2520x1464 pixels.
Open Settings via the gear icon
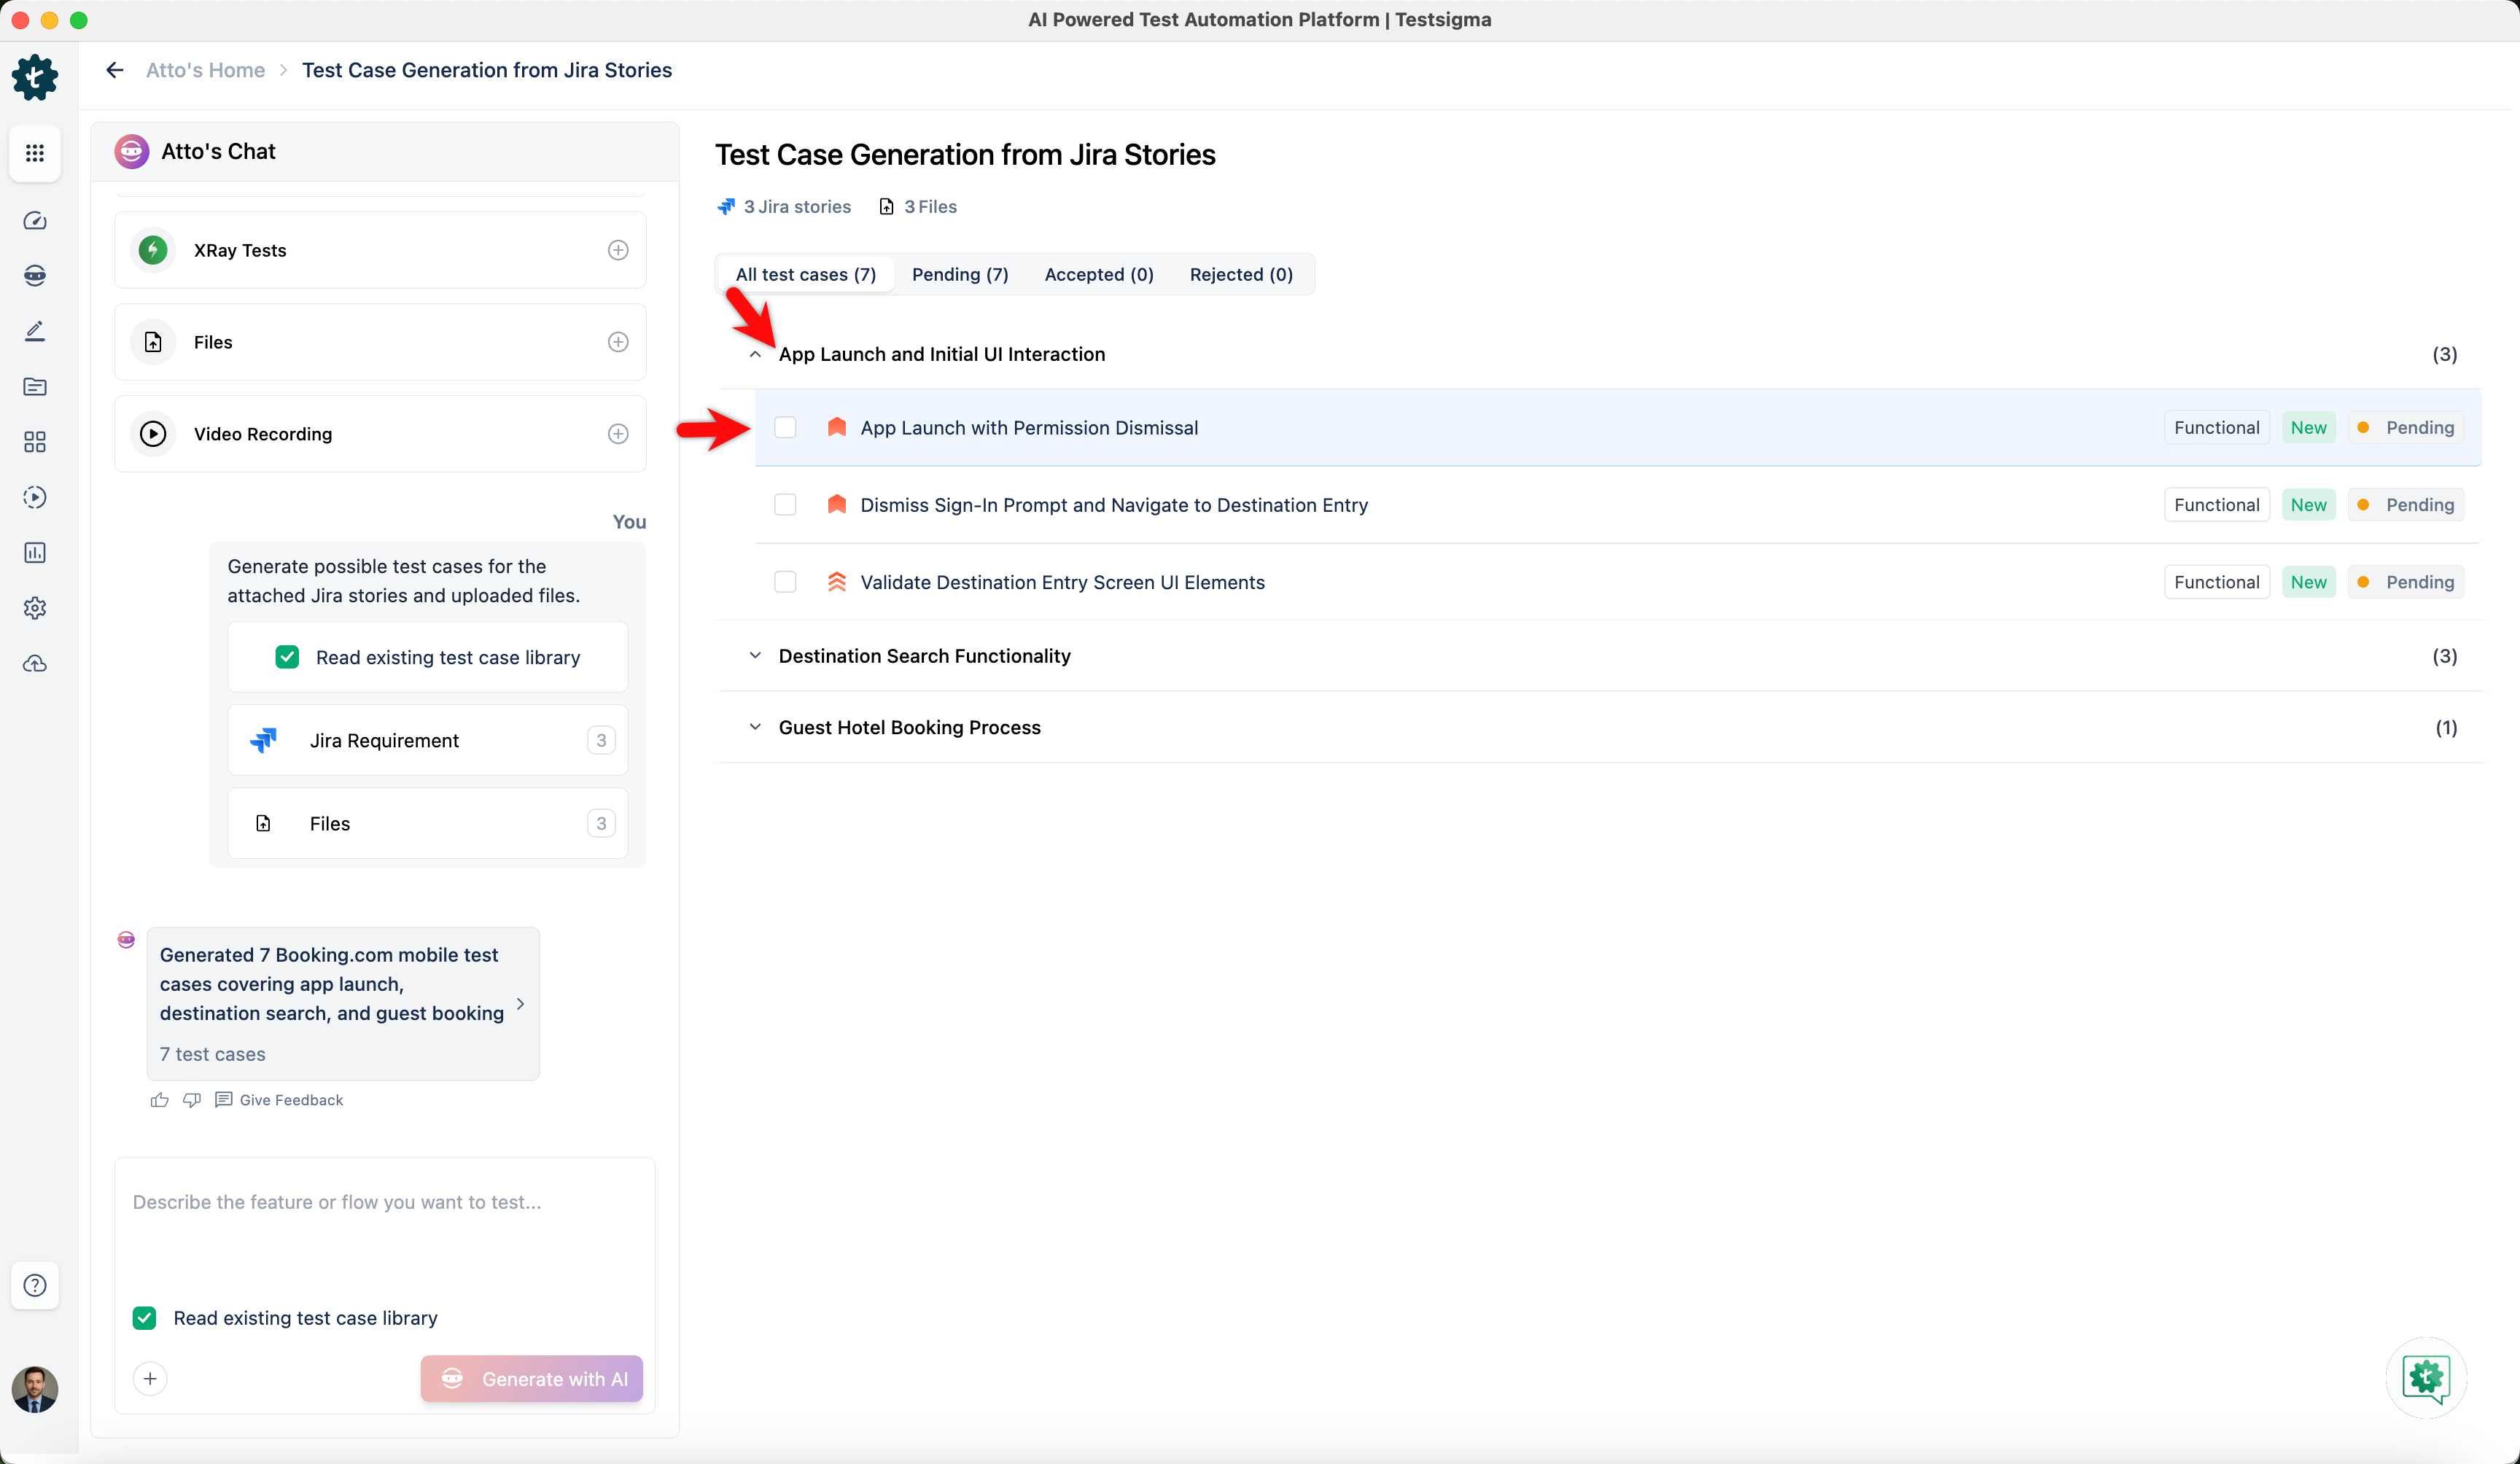coord(35,608)
